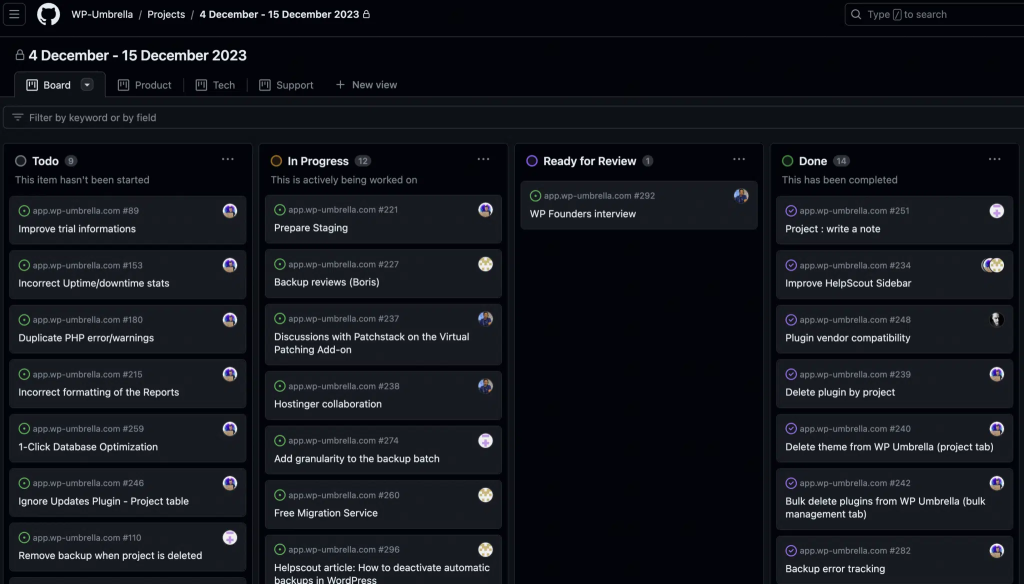1024x584 pixels.
Task: Click assignee avatar on Improve trial informations card
Action: coord(230,210)
